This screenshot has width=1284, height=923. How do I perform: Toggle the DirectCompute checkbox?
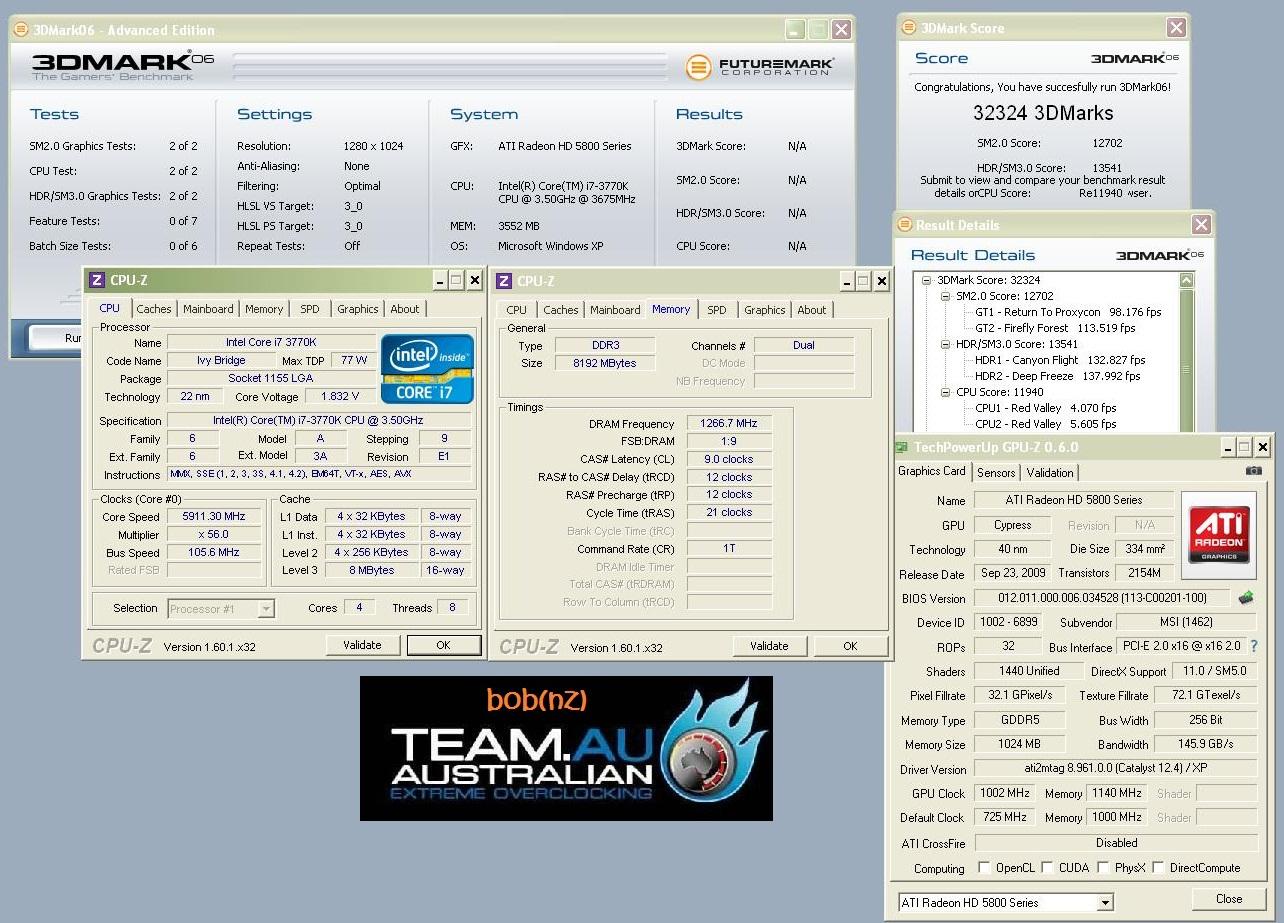pos(1159,868)
